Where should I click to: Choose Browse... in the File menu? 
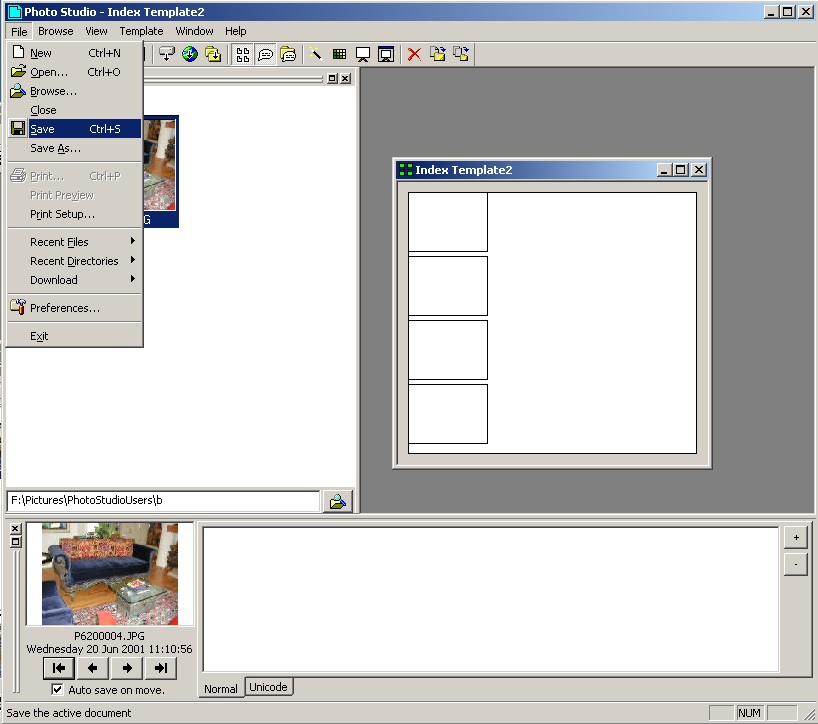tap(75, 91)
